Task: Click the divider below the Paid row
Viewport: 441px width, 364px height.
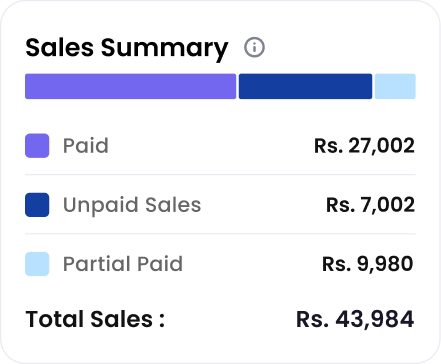Action: pyautogui.click(x=220, y=174)
